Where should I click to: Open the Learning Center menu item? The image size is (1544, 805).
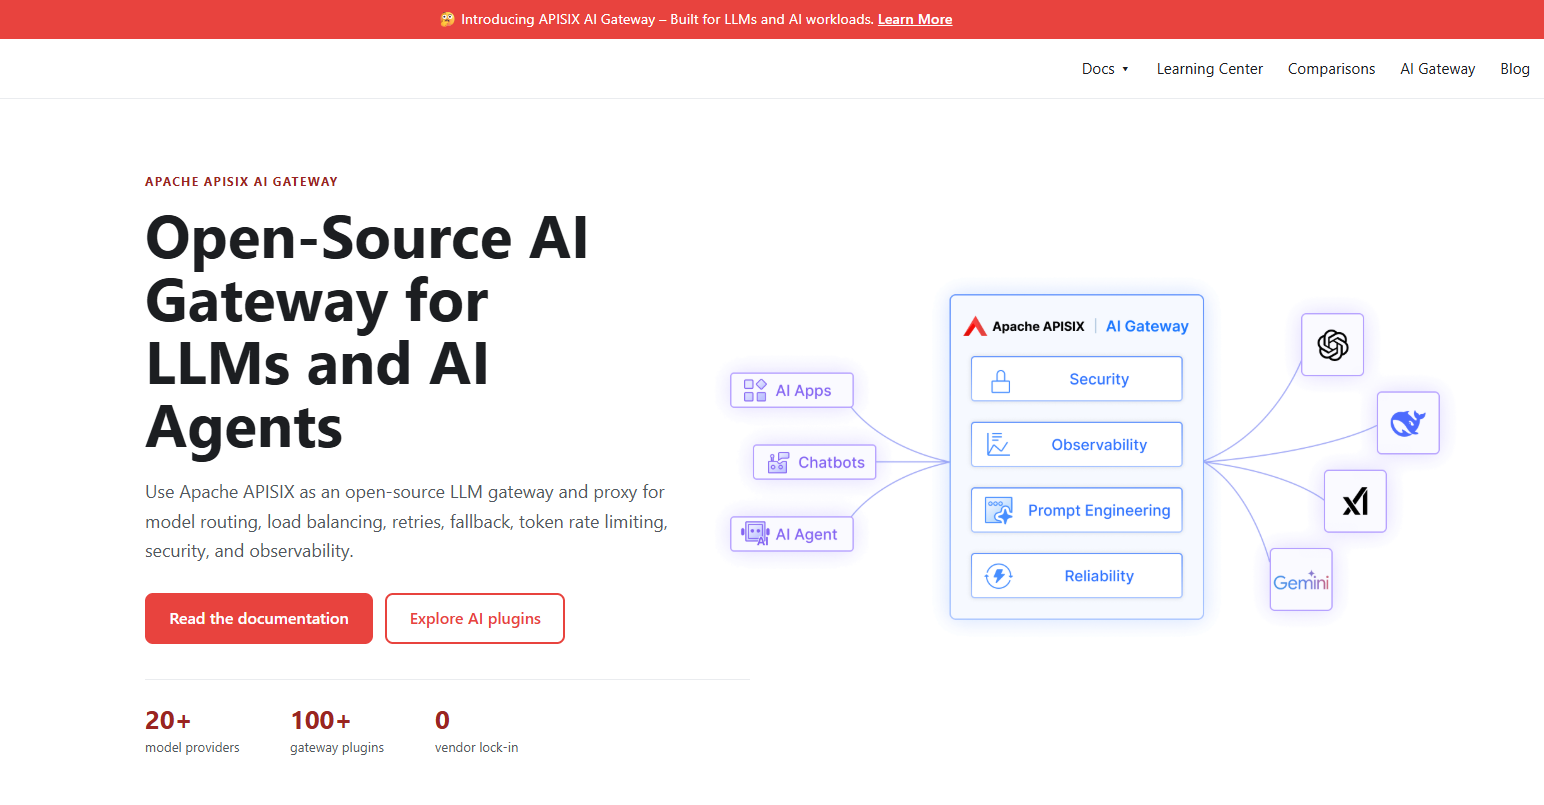1209,69
